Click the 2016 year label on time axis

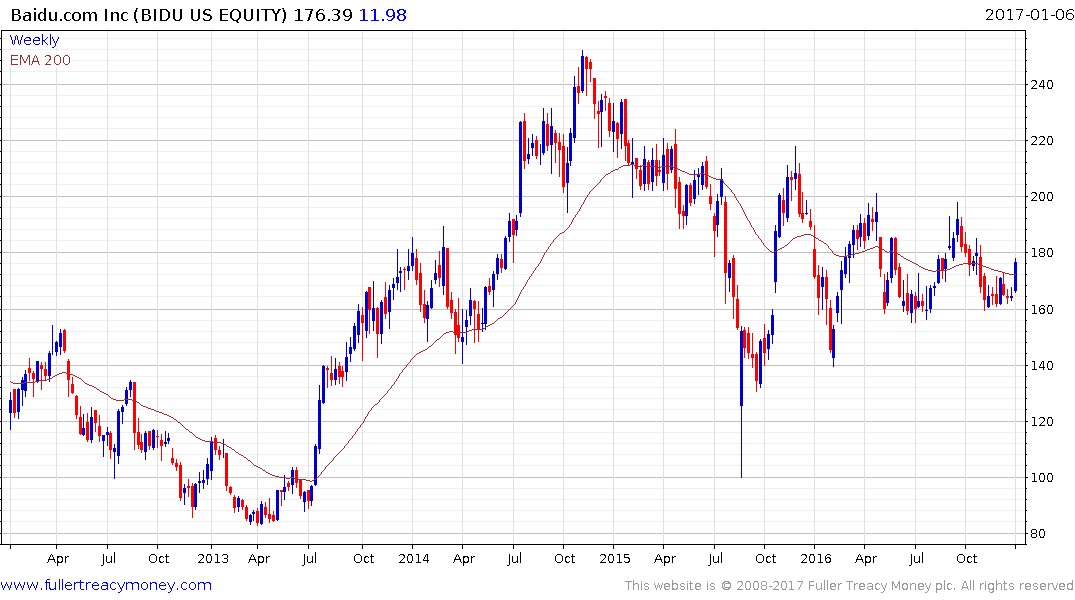pos(816,558)
